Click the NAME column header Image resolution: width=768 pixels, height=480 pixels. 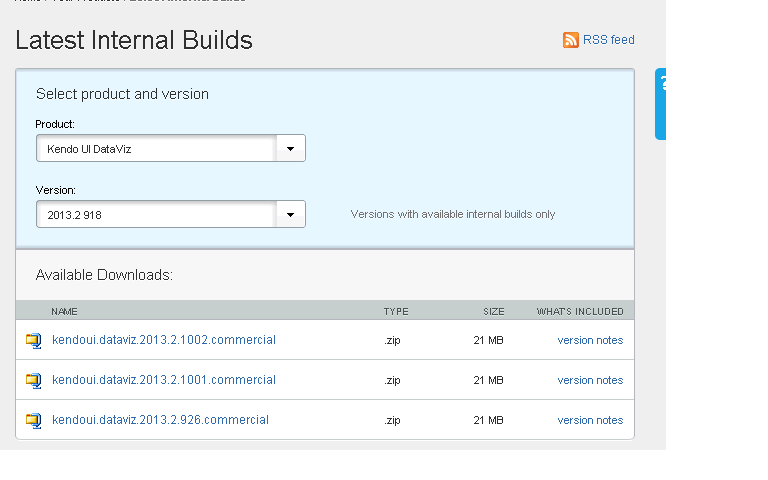click(x=64, y=312)
